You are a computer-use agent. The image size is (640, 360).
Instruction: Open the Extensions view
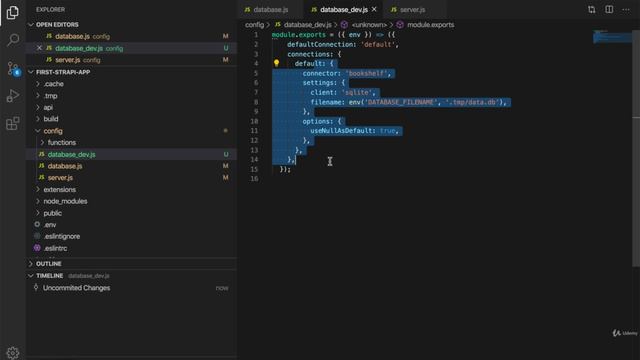coord(13,123)
